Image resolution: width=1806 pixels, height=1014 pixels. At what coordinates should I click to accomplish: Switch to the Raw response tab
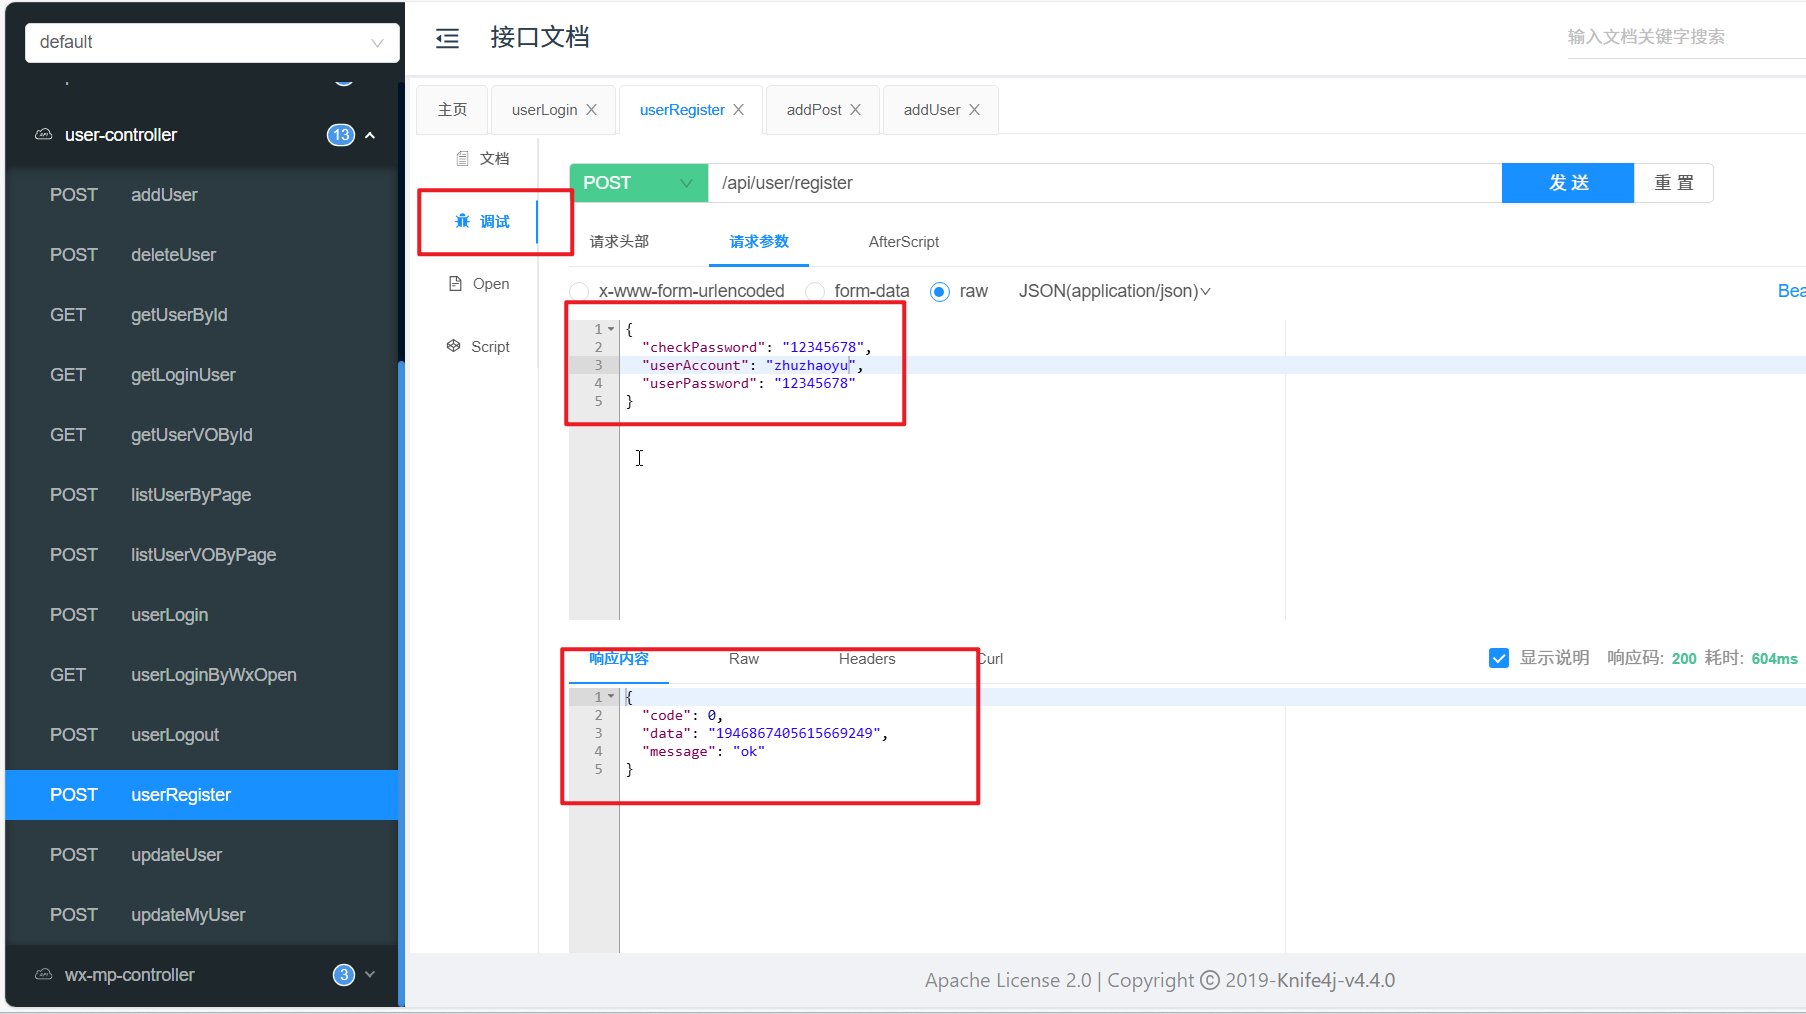tap(743, 659)
